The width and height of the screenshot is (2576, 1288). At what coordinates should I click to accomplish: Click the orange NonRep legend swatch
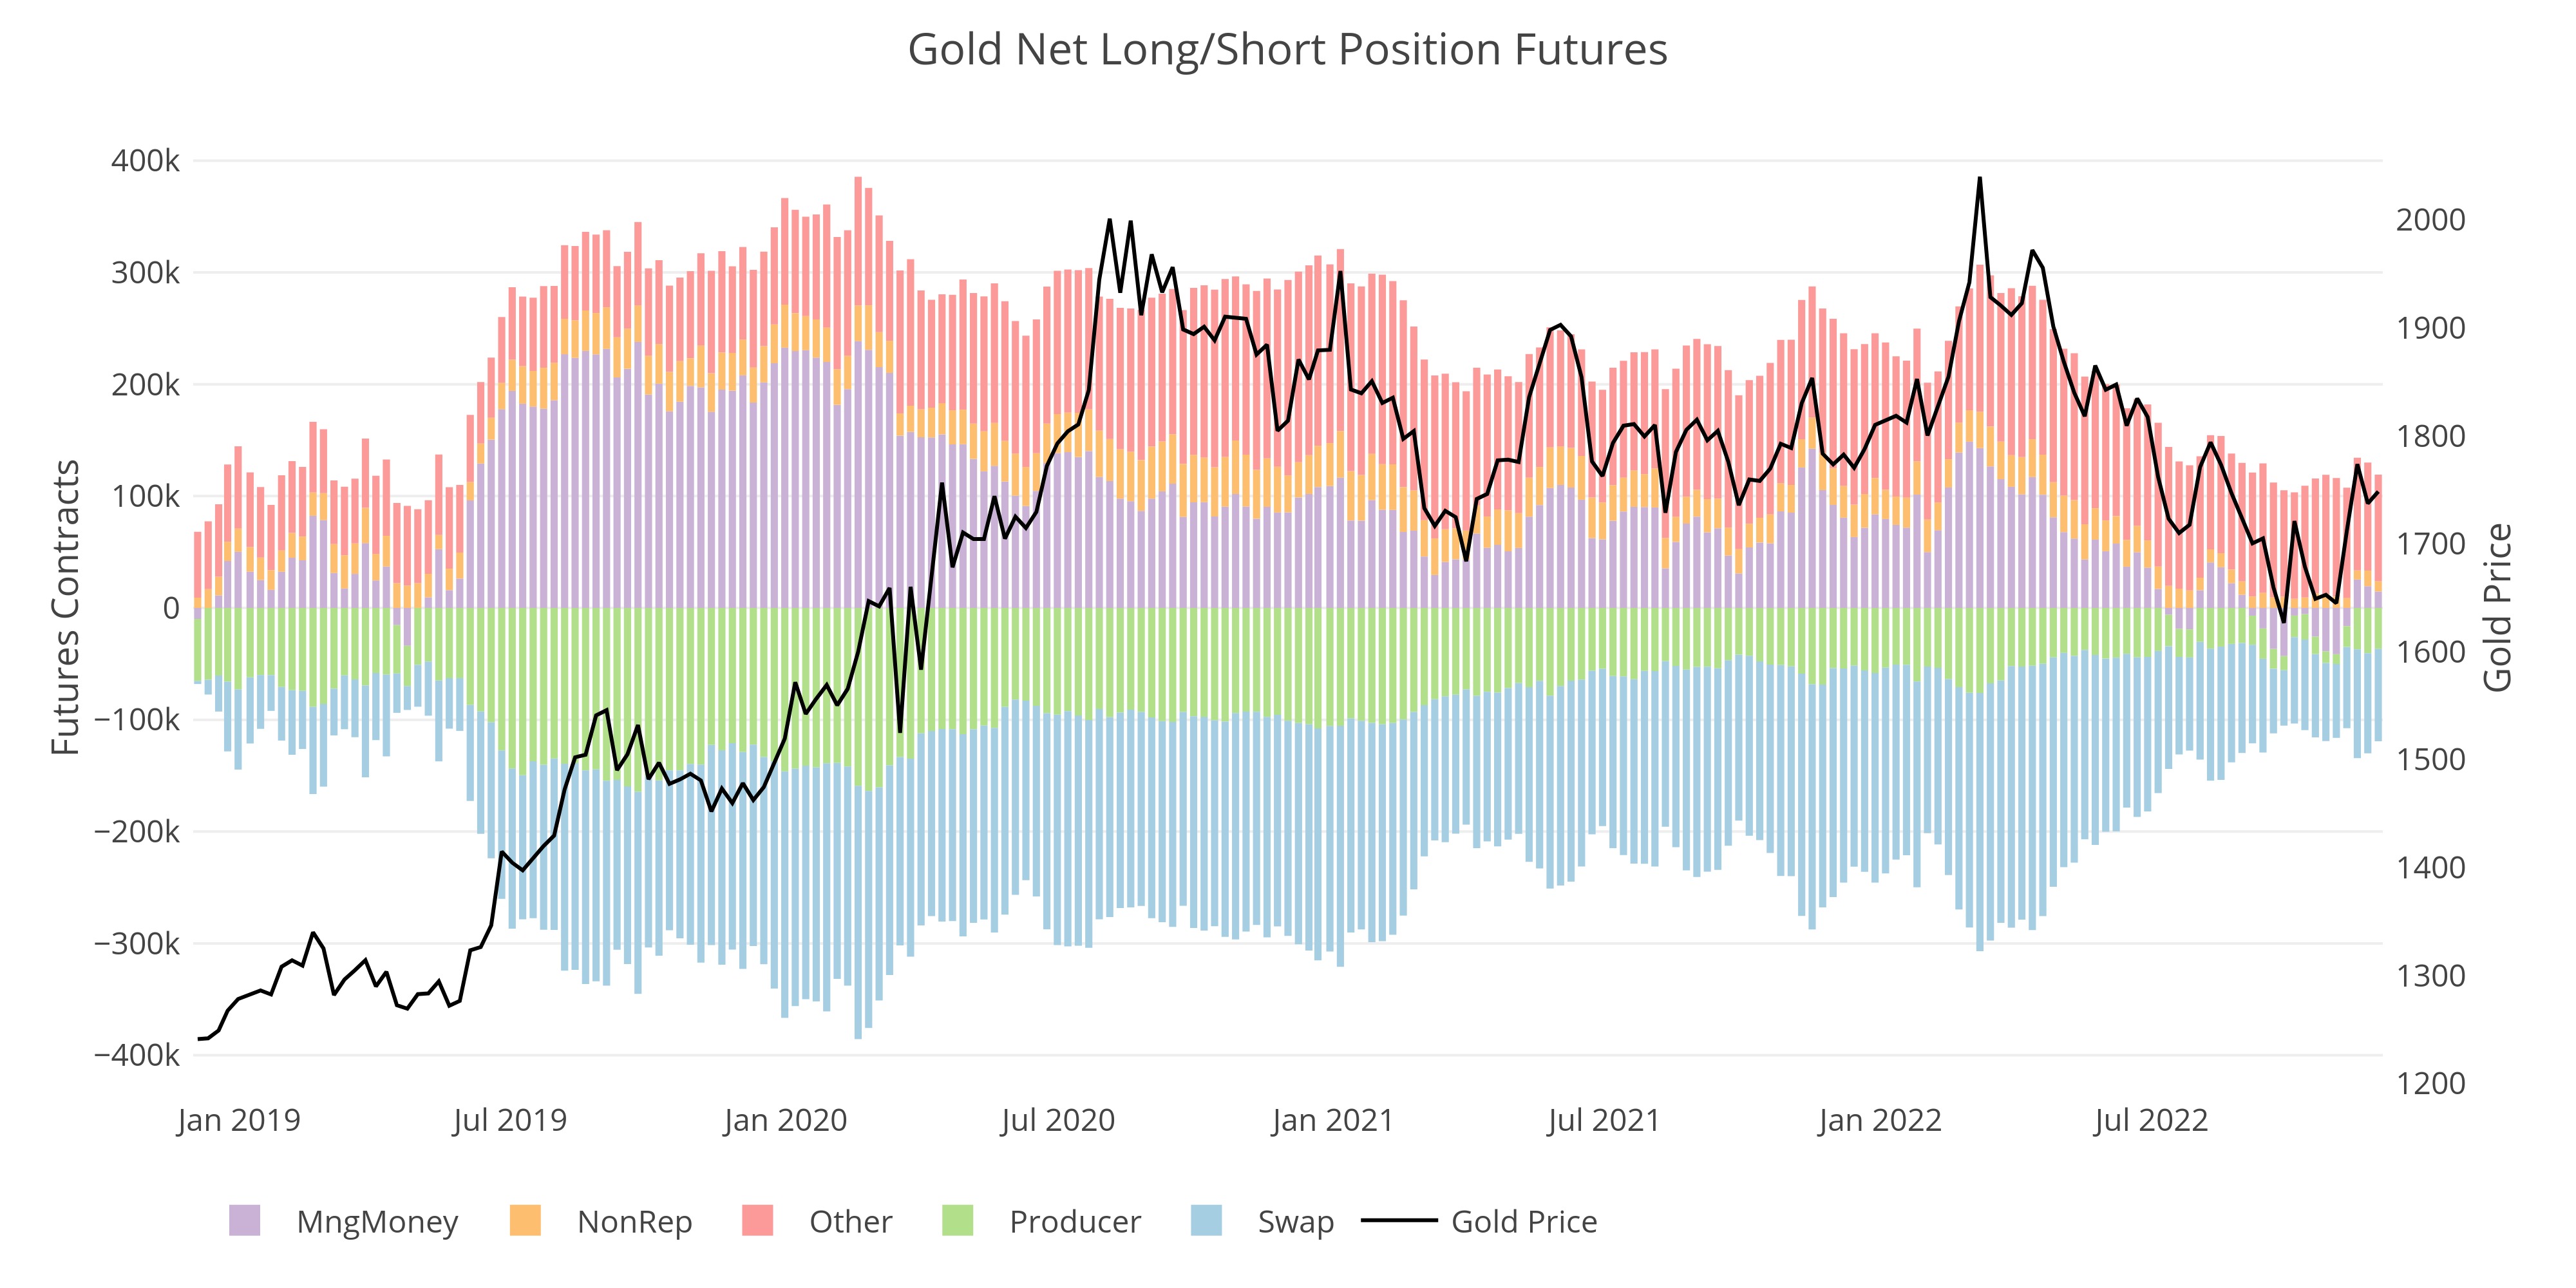[x=525, y=1221]
